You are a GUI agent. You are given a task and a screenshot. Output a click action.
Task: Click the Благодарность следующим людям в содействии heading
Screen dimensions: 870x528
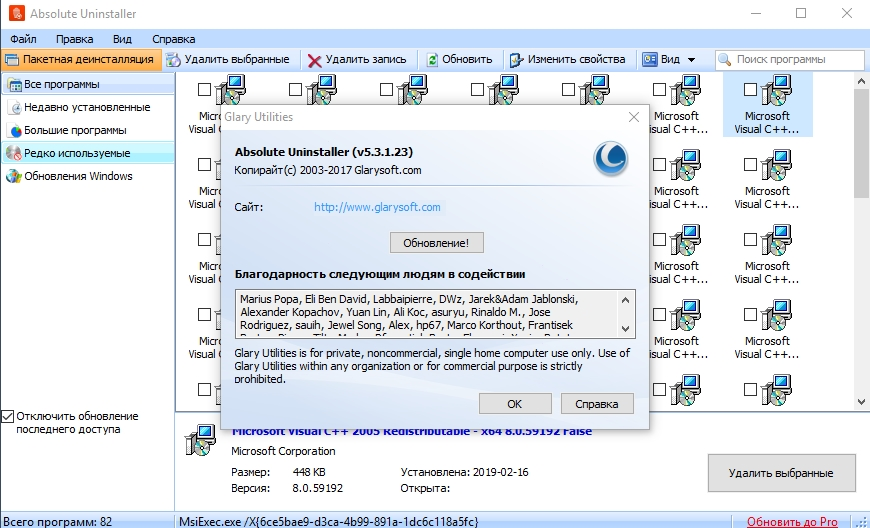tap(380, 274)
